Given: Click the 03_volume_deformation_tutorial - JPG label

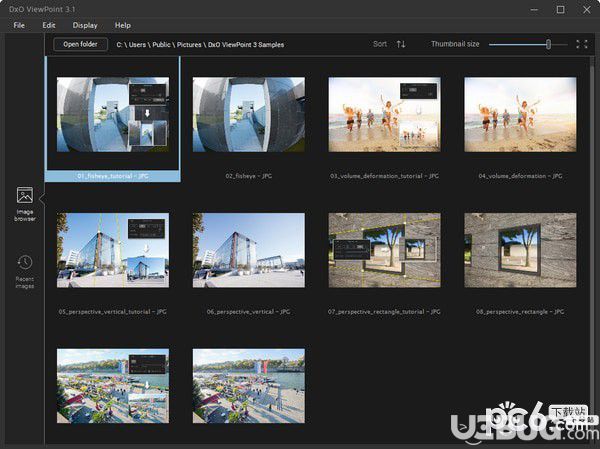Looking at the screenshot, I should [x=385, y=176].
